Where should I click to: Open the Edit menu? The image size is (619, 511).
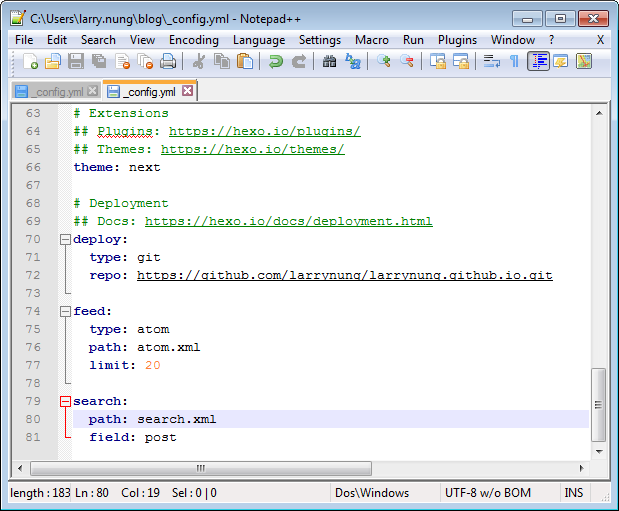pos(57,40)
